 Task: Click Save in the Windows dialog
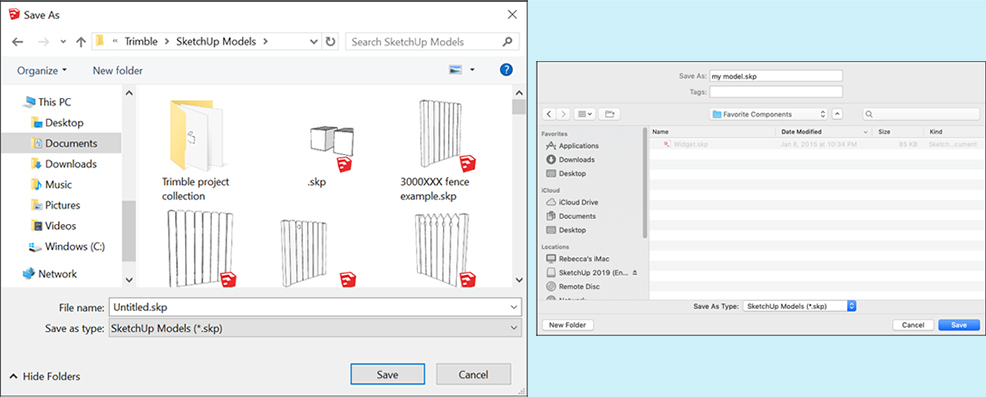387,374
